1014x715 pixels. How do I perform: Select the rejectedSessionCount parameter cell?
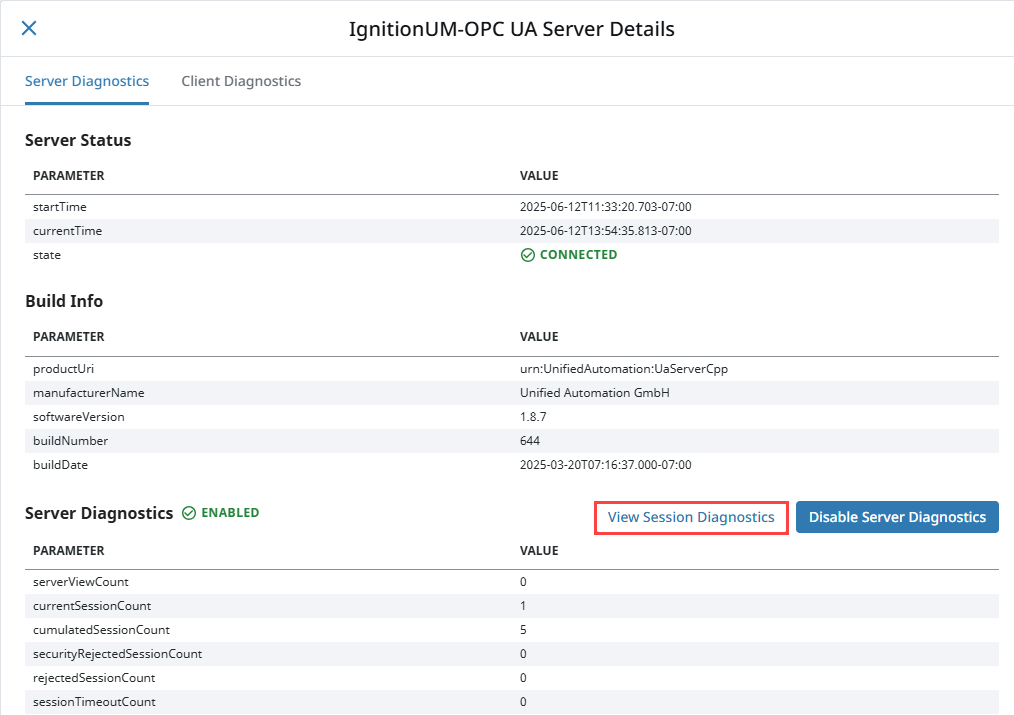click(94, 678)
